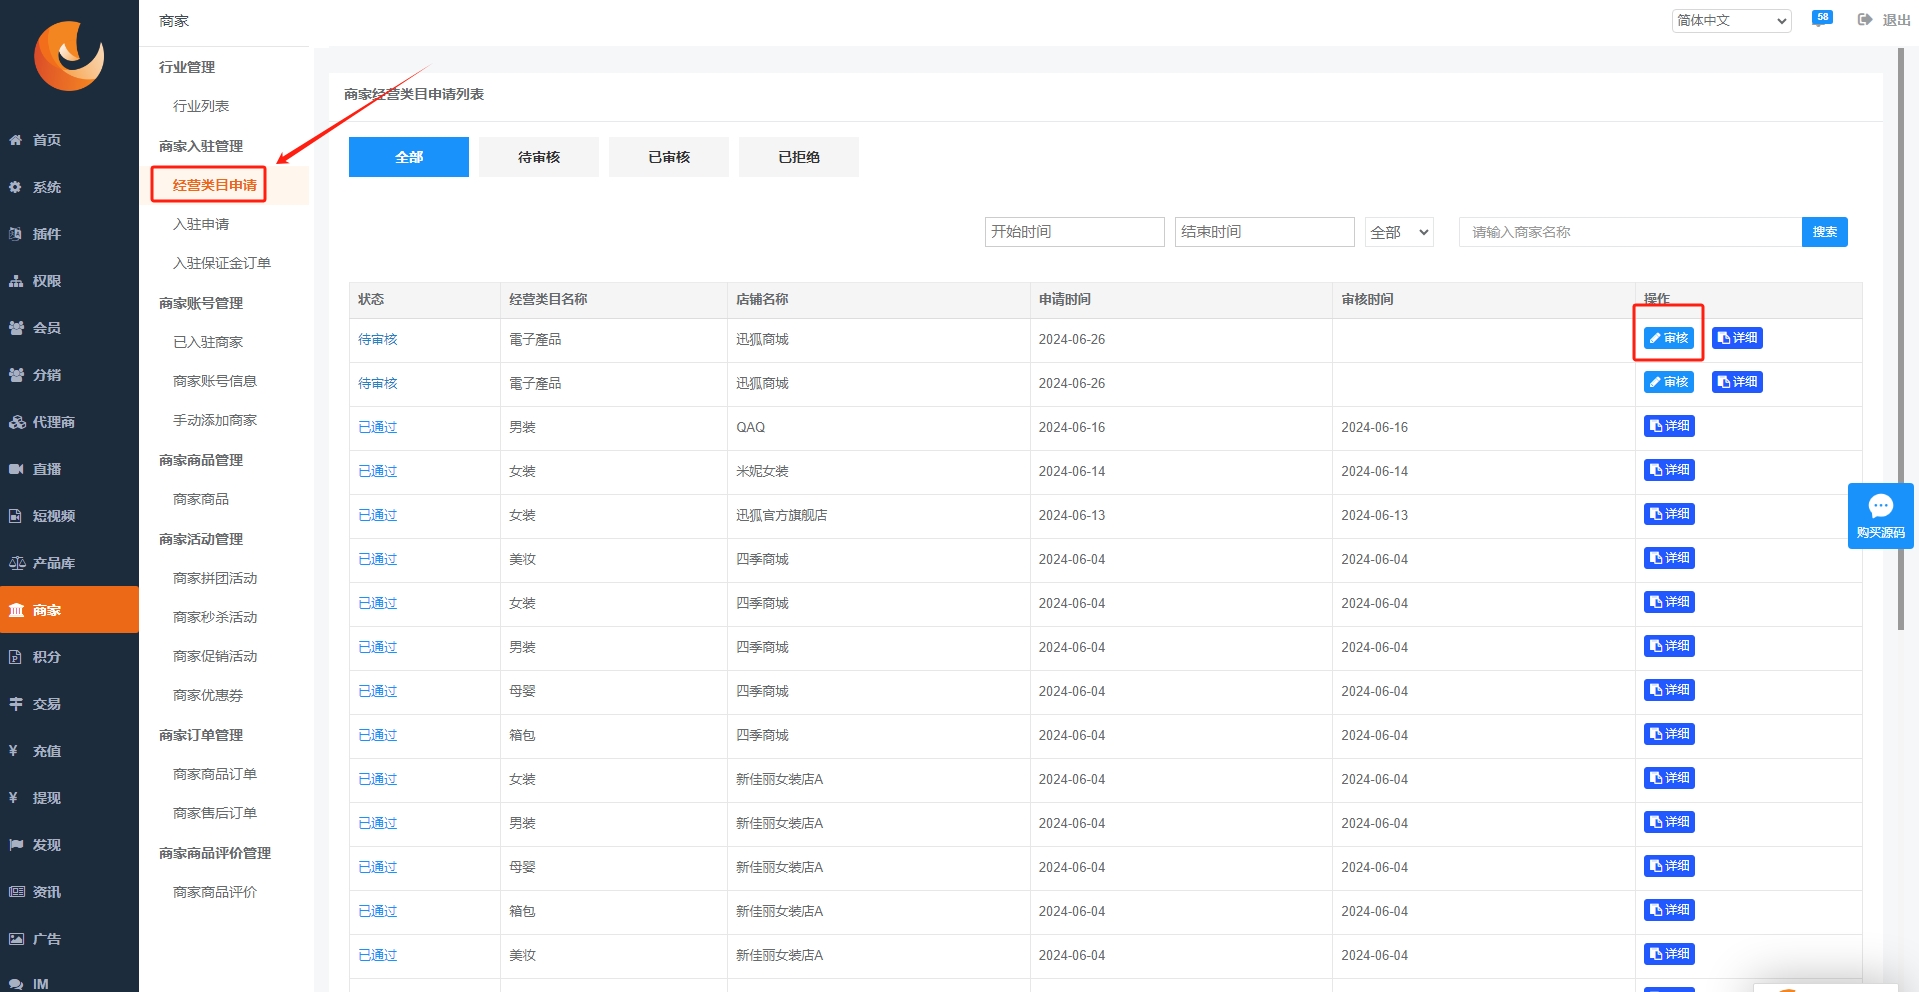Open the 购买源码 chat widget
This screenshot has height=992, width=1919.
coord(1880,516)
